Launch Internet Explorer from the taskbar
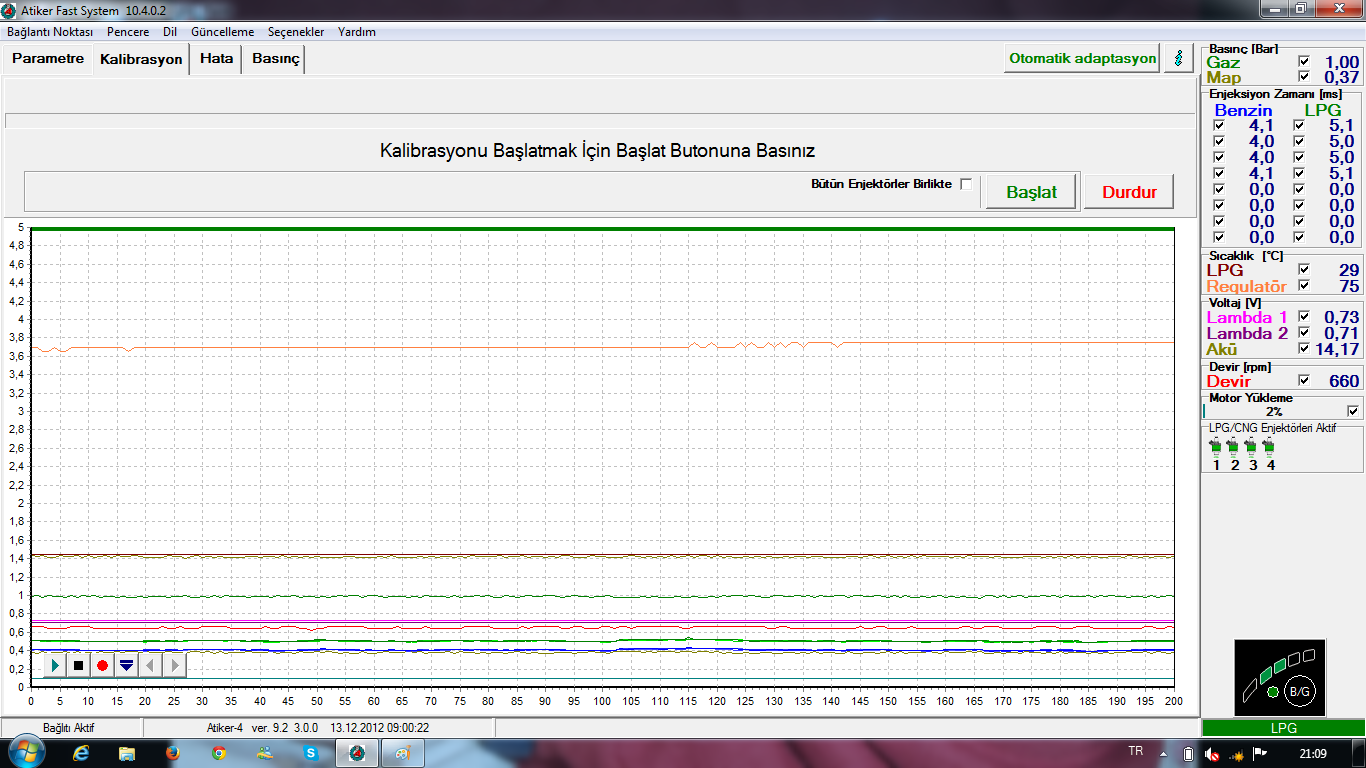Viewport: 1366px width, 768px height. point(79,753)
